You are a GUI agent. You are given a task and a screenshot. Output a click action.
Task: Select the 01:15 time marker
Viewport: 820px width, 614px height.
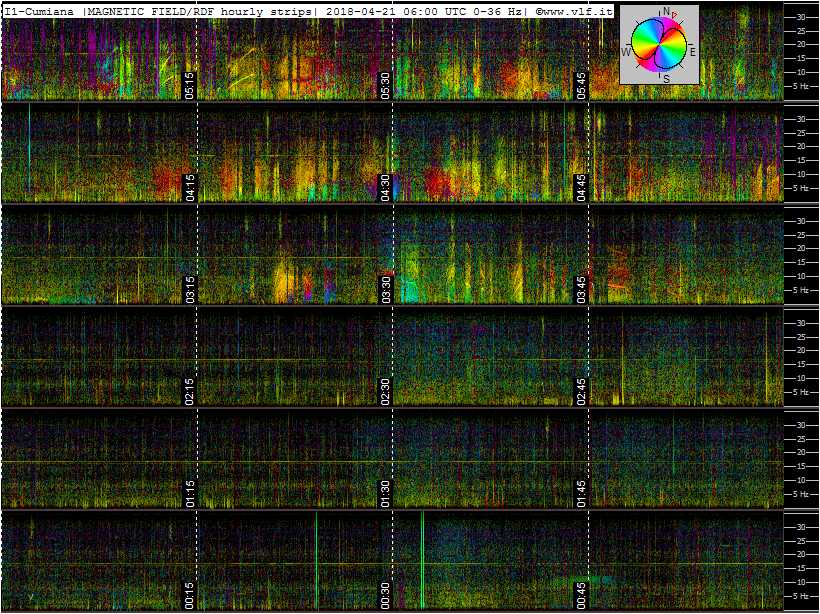pyautogui.click(x=189, y=494)
